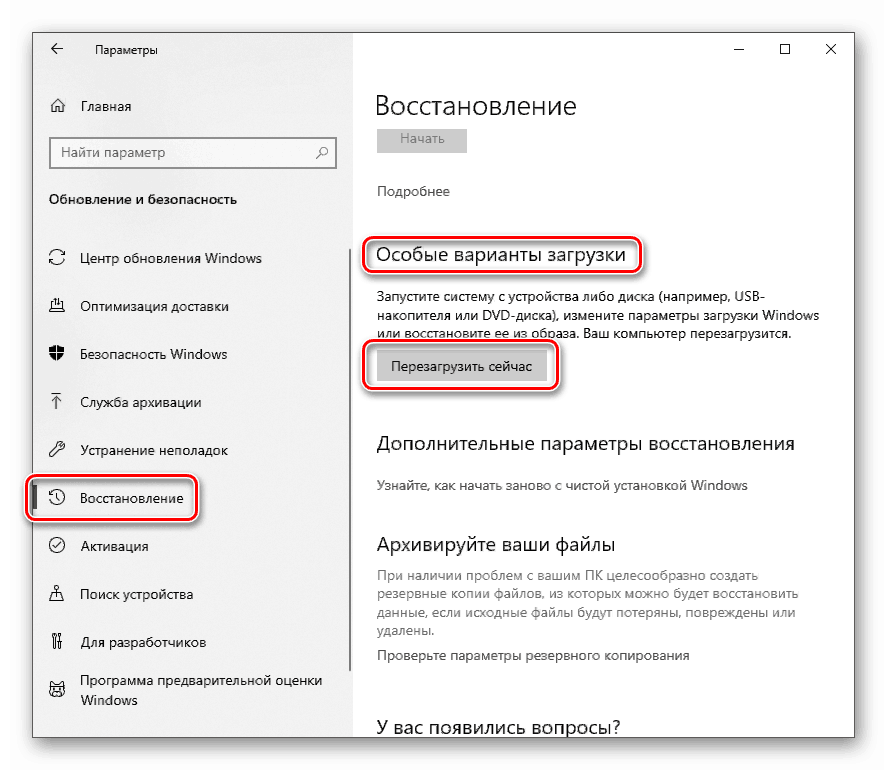Focus the Найти параметр search field

(x=193, y=153)
